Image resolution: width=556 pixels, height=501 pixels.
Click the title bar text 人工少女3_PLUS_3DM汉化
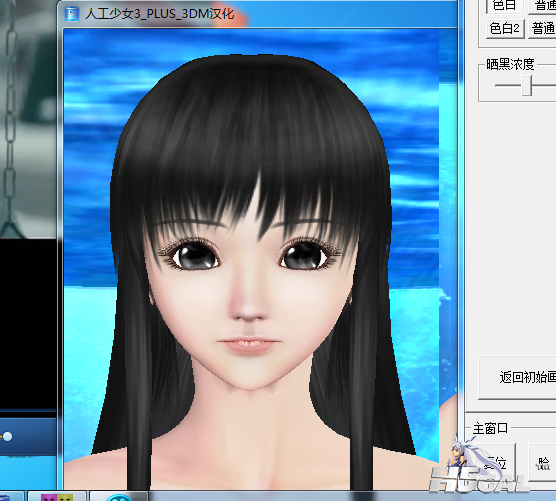tap(159, 14)
